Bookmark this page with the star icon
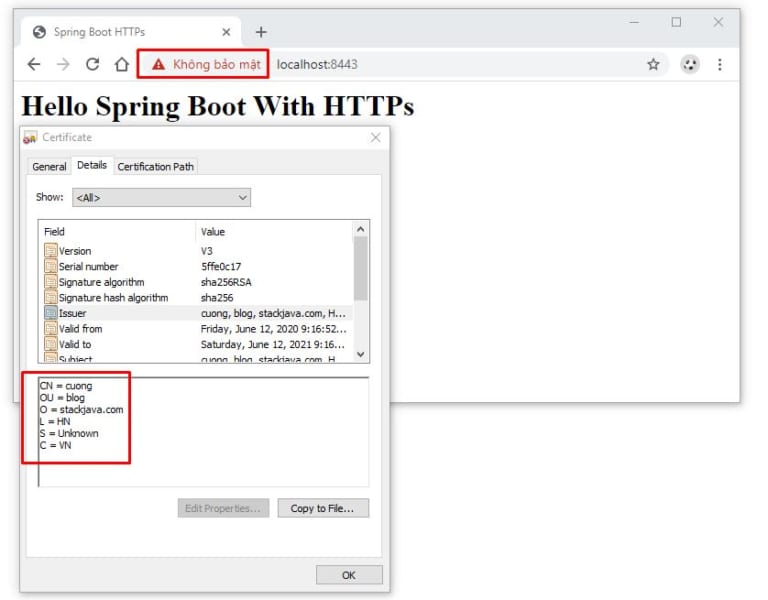Image resolution: width=768 pixels, height=600 pixels. 653,64
